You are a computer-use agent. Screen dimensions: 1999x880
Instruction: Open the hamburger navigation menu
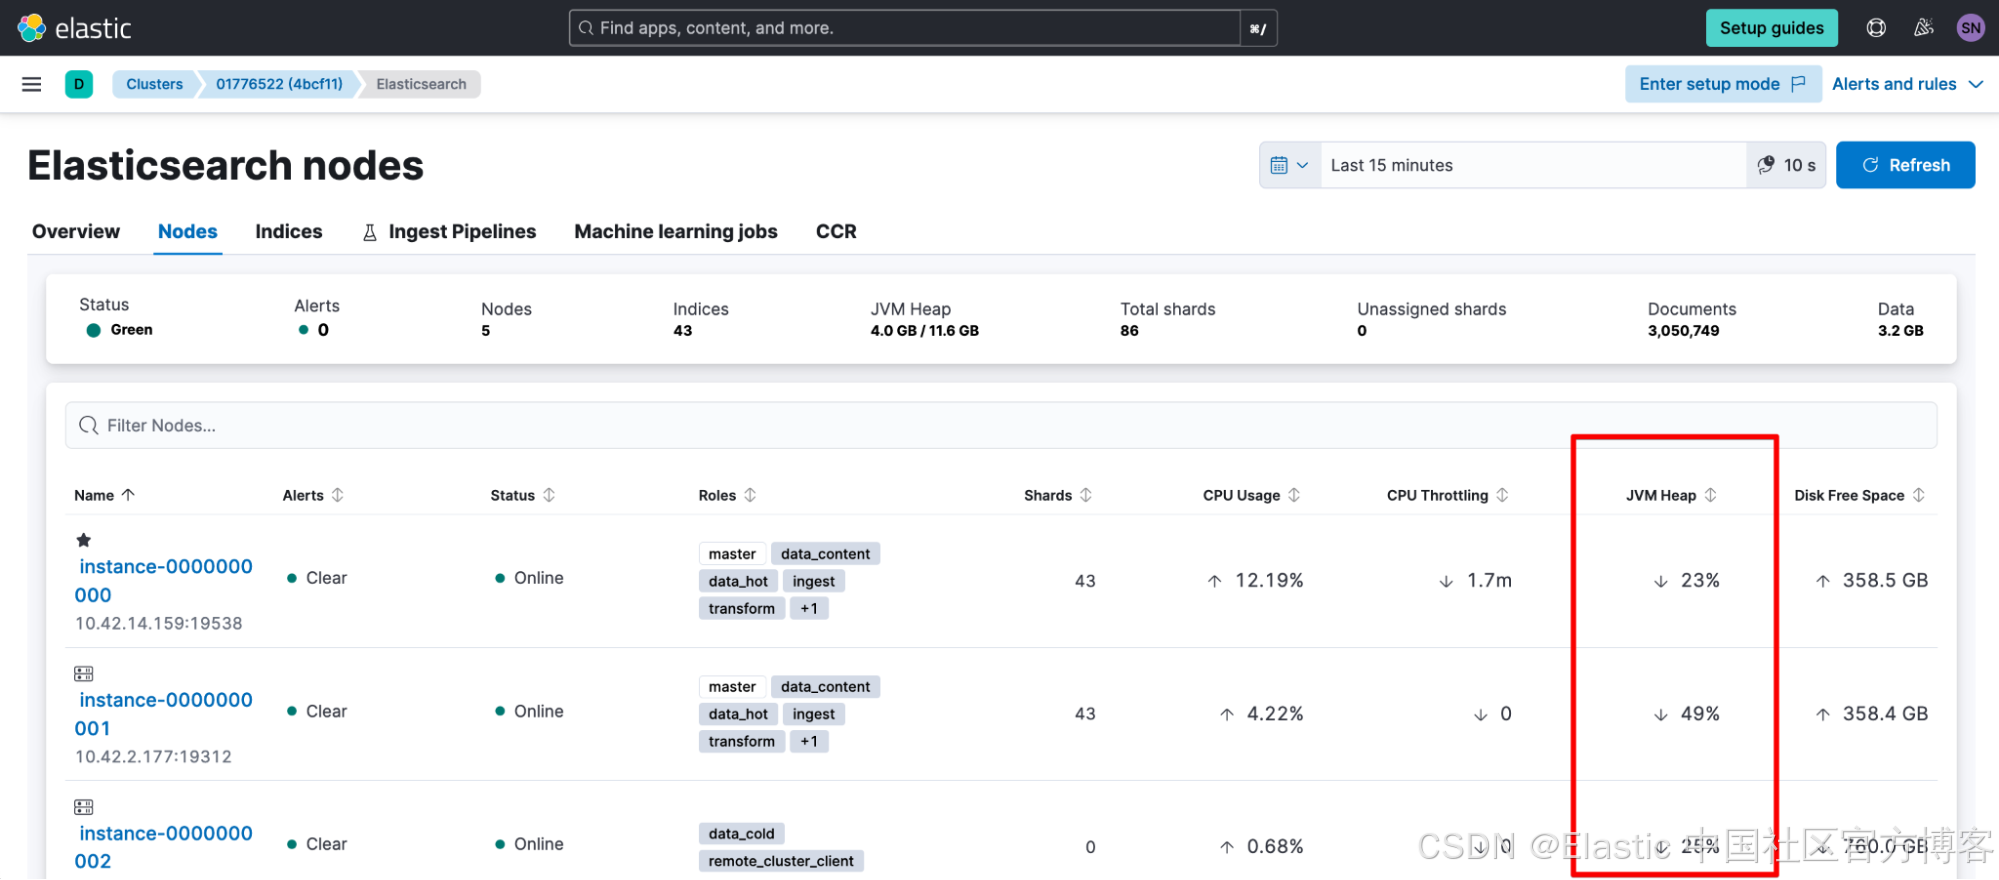click(x=32, y=84)
